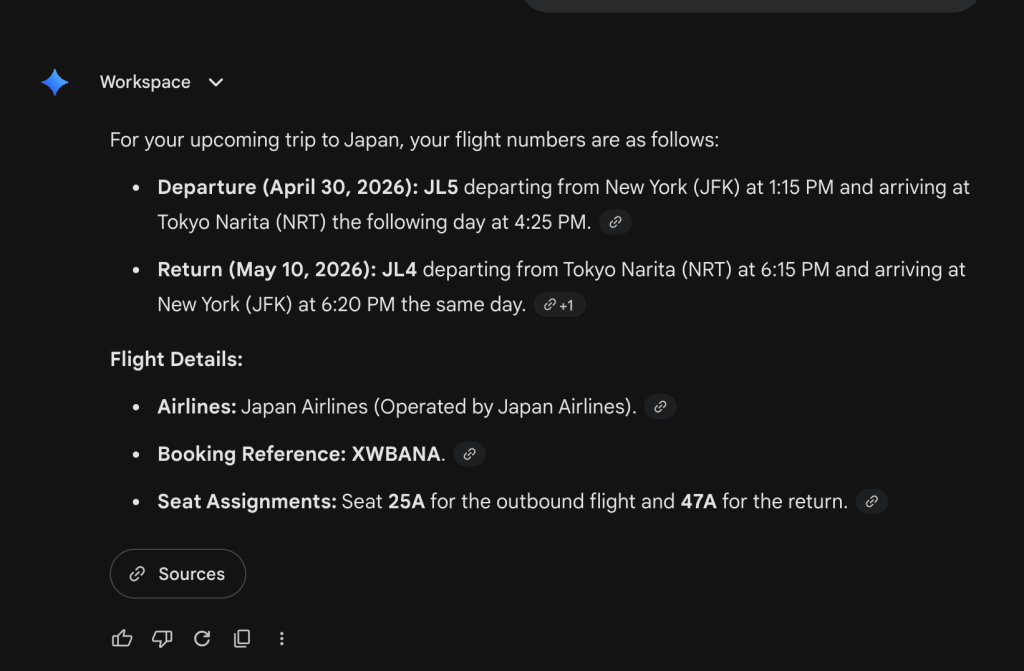Open source link chip after 4:25 PM
Screen dimensions: 1024x671
[x=616, y=222]
